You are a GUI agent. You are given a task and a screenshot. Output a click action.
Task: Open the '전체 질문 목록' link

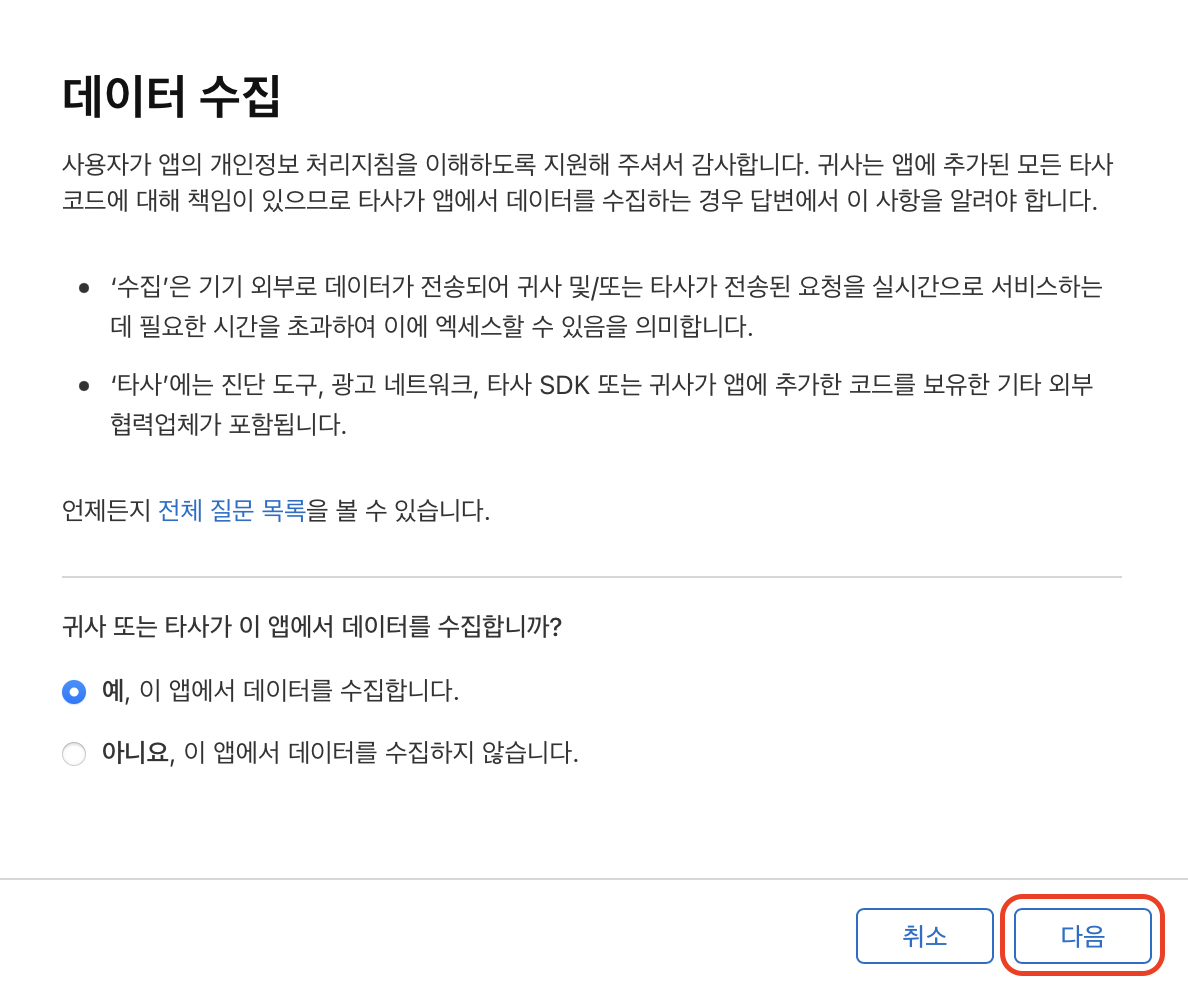click(x=231, y=511)
